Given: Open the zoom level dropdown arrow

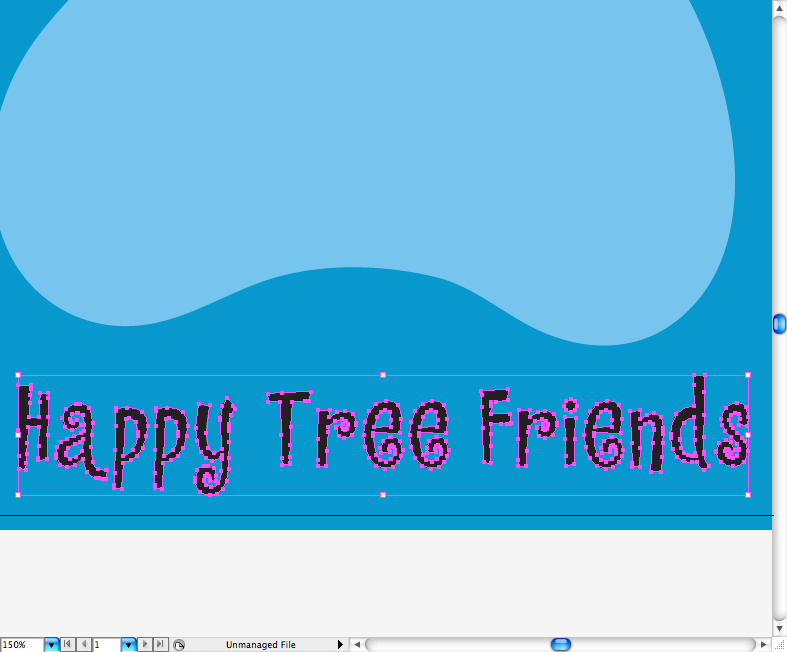Looking at the screenshot, I should click(52, 645).
